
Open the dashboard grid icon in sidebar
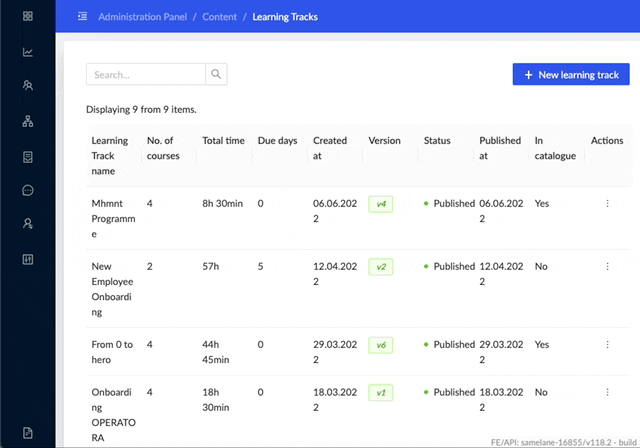point(28,17)
